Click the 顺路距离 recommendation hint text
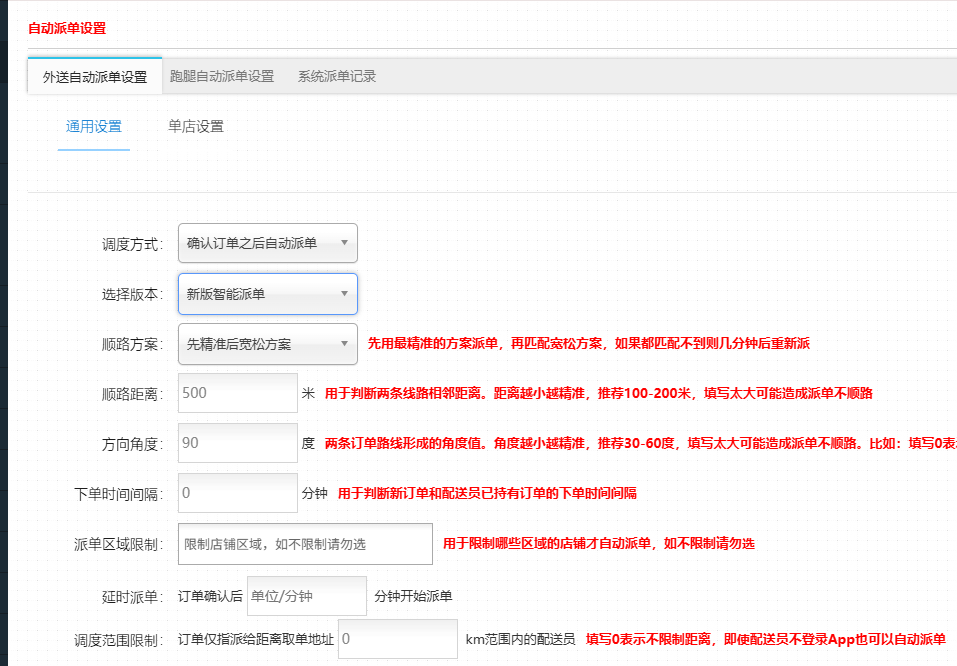Image resolution: width=957 pixels, height=666 pixels. (605, 394)
